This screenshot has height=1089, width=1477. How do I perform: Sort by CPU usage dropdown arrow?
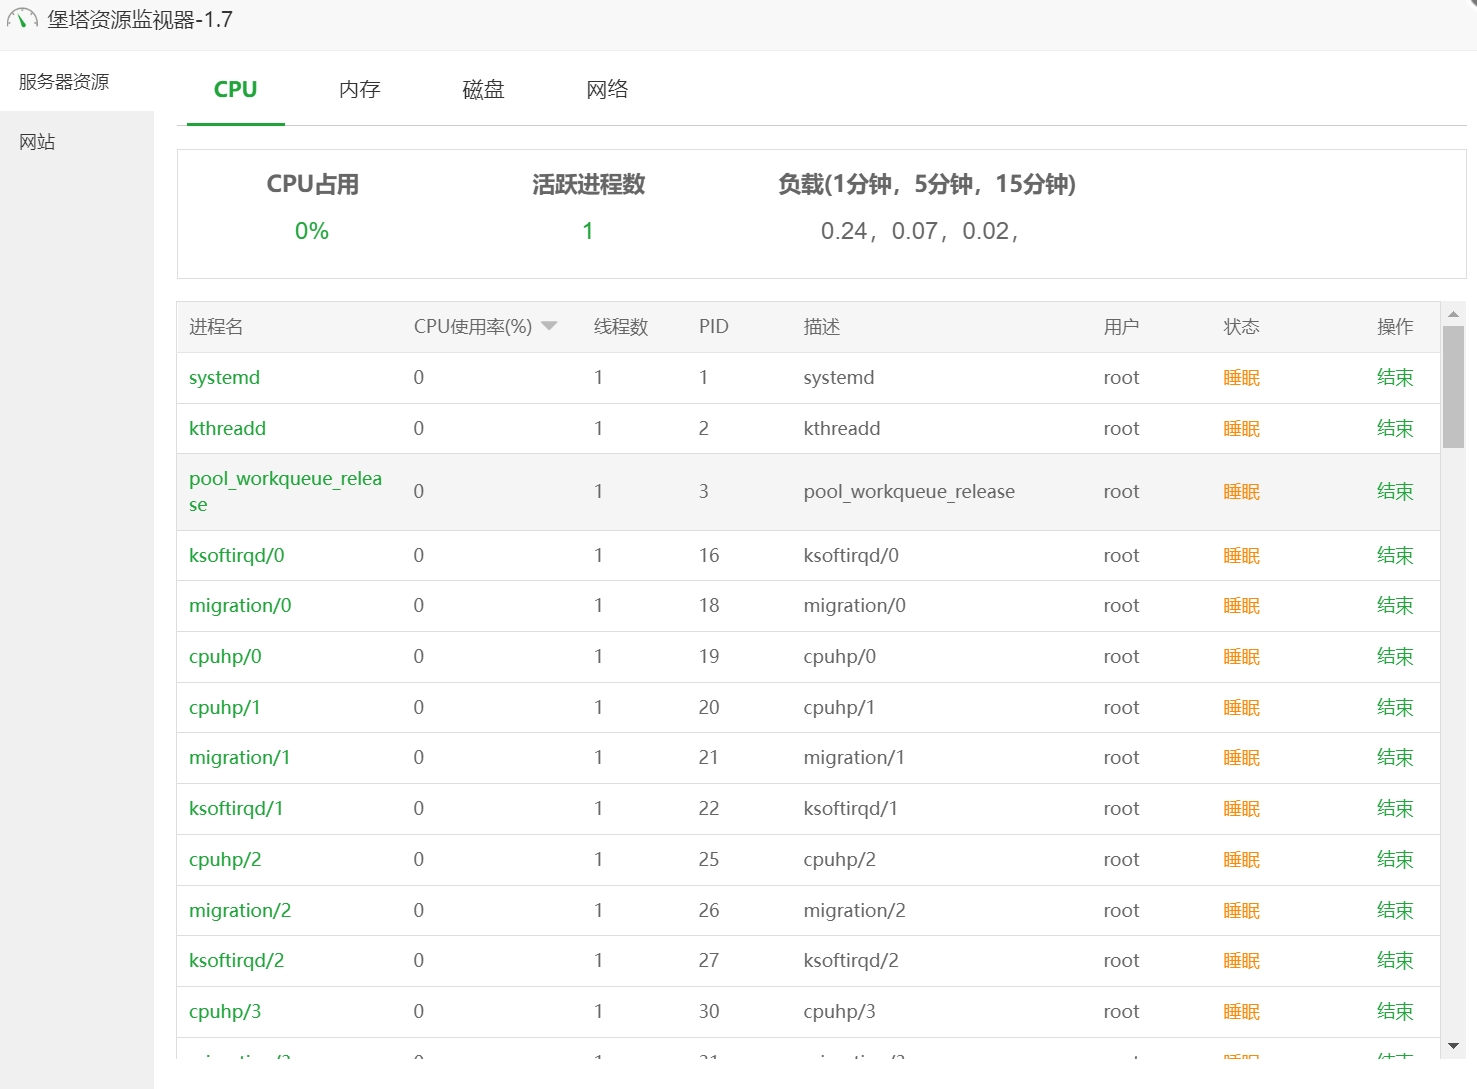[549, 326]
